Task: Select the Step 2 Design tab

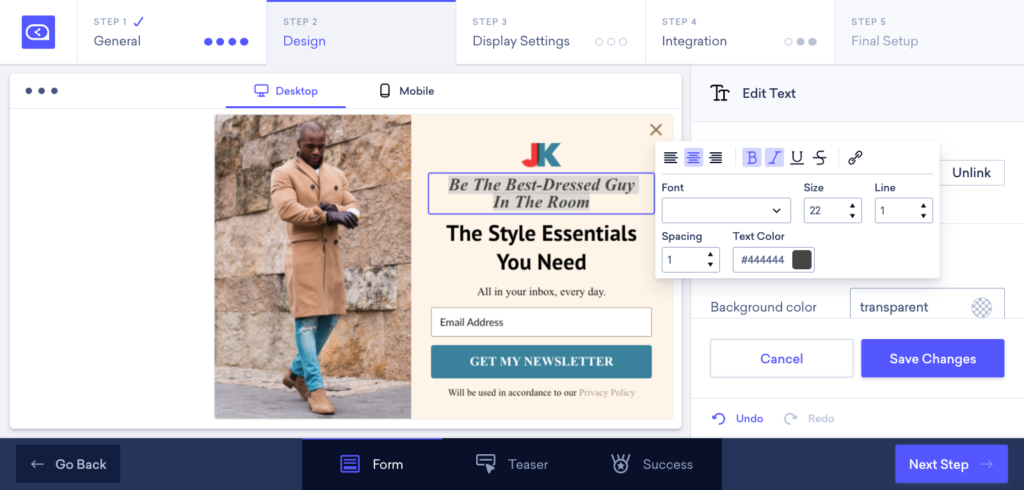Action: 361,32
